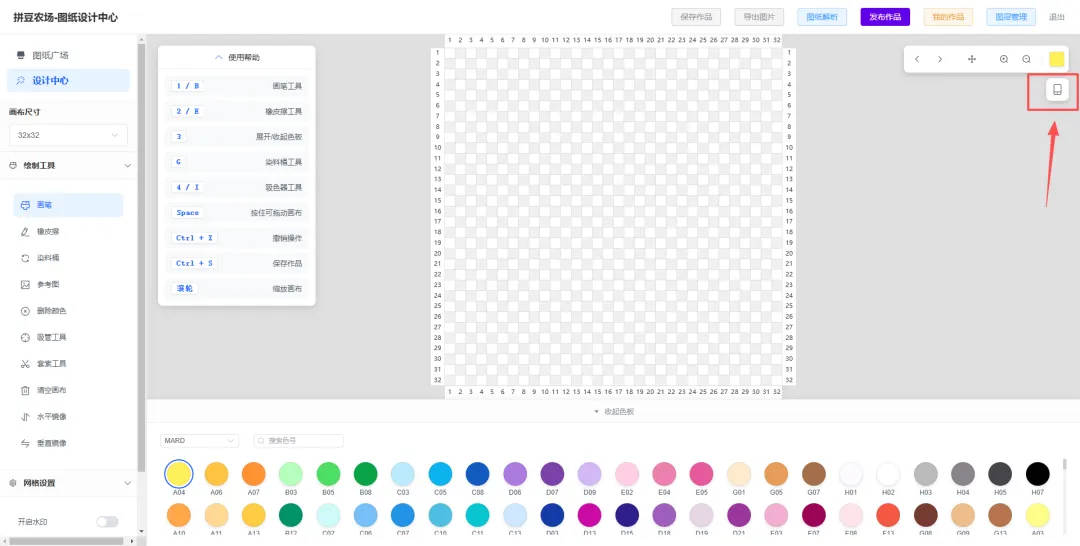Pick the H04 gray bead color
This screenshot has width=1080, height=546.
coord(963,474)
